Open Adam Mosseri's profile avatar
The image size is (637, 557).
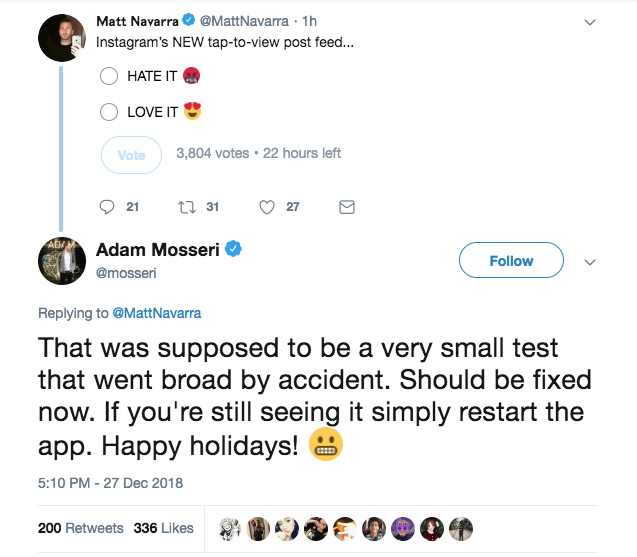[x=62, y=261]
